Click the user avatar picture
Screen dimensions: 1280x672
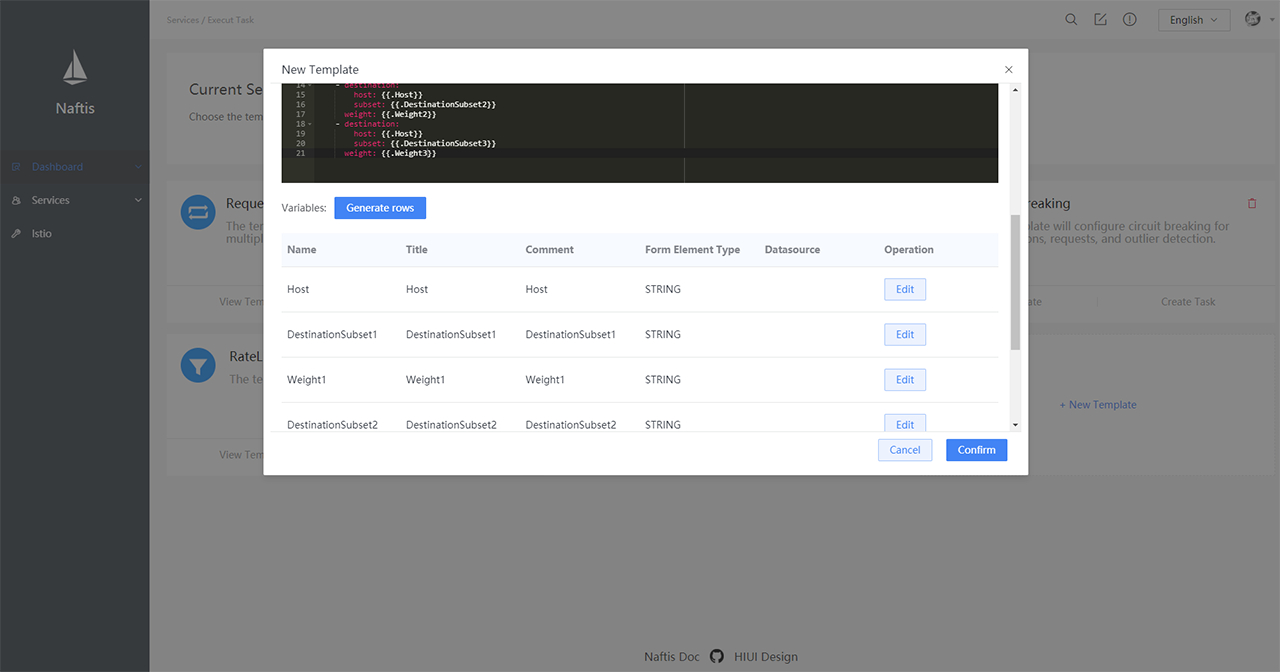[1252, 19]
